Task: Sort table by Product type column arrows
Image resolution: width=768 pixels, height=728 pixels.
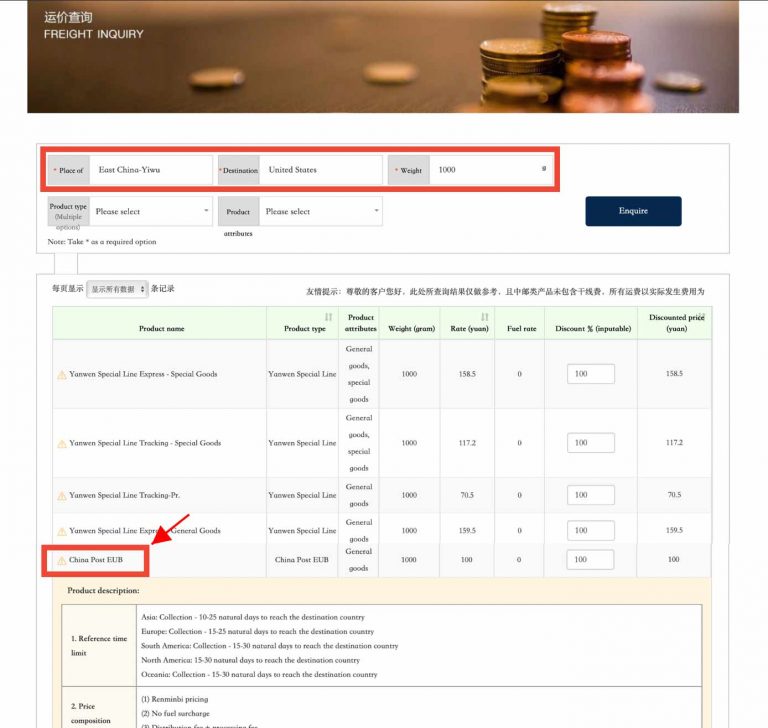Action: point(328,316)
